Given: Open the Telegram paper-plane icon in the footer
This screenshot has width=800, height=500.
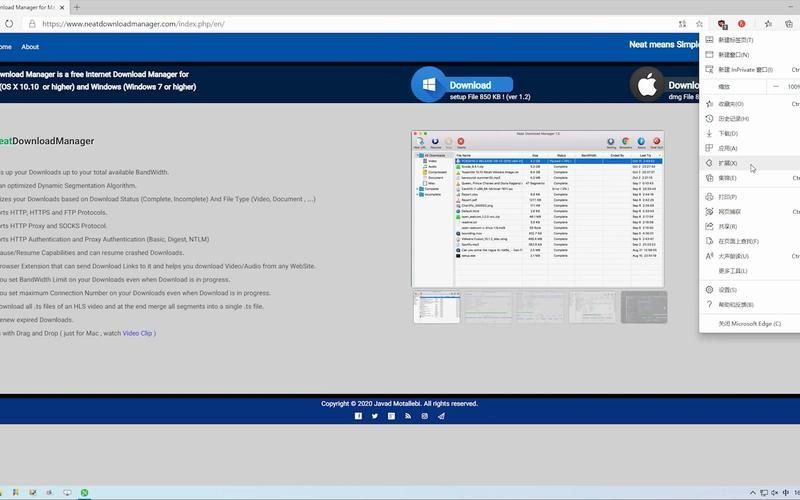Looking at the screenshot, I should 441,416.
